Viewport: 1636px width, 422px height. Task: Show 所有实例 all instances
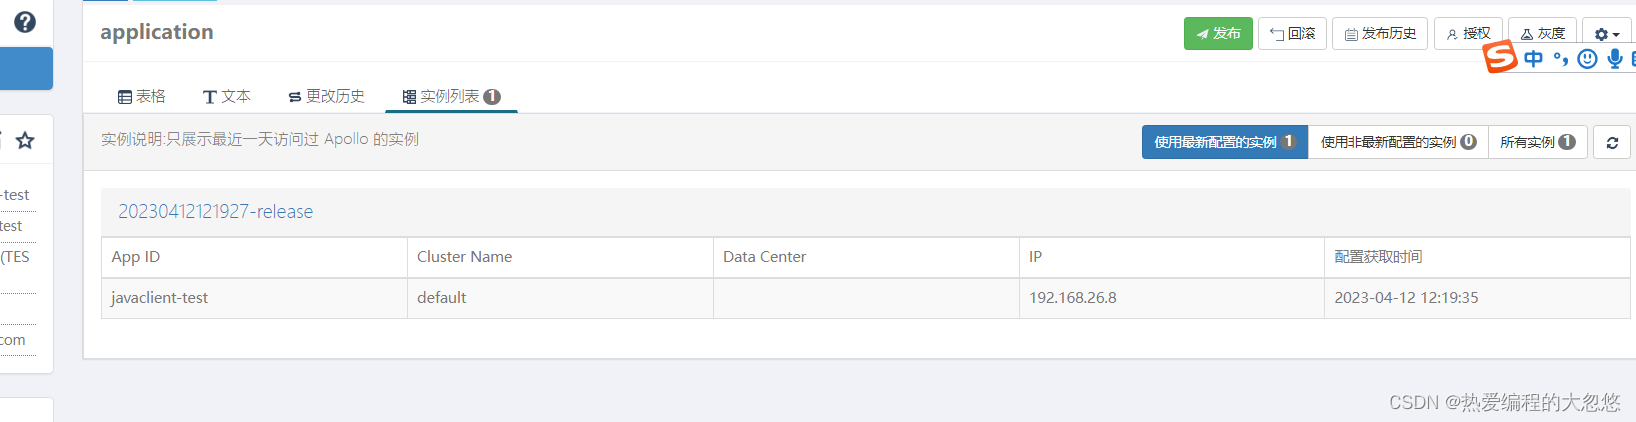click(x=1538, y=142)
